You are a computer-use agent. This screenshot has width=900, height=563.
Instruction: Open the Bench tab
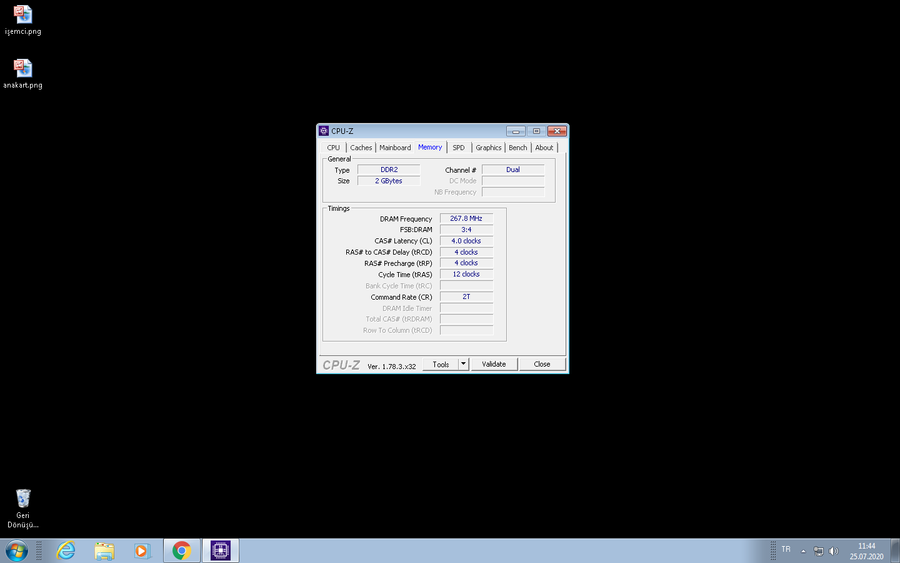point(518,147)
